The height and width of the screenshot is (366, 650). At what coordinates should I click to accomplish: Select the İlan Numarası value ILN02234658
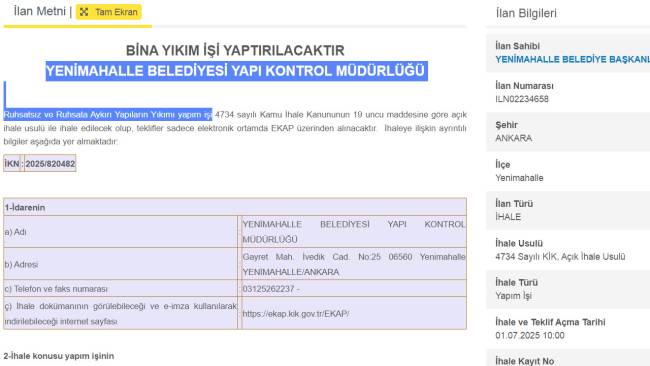522,99
